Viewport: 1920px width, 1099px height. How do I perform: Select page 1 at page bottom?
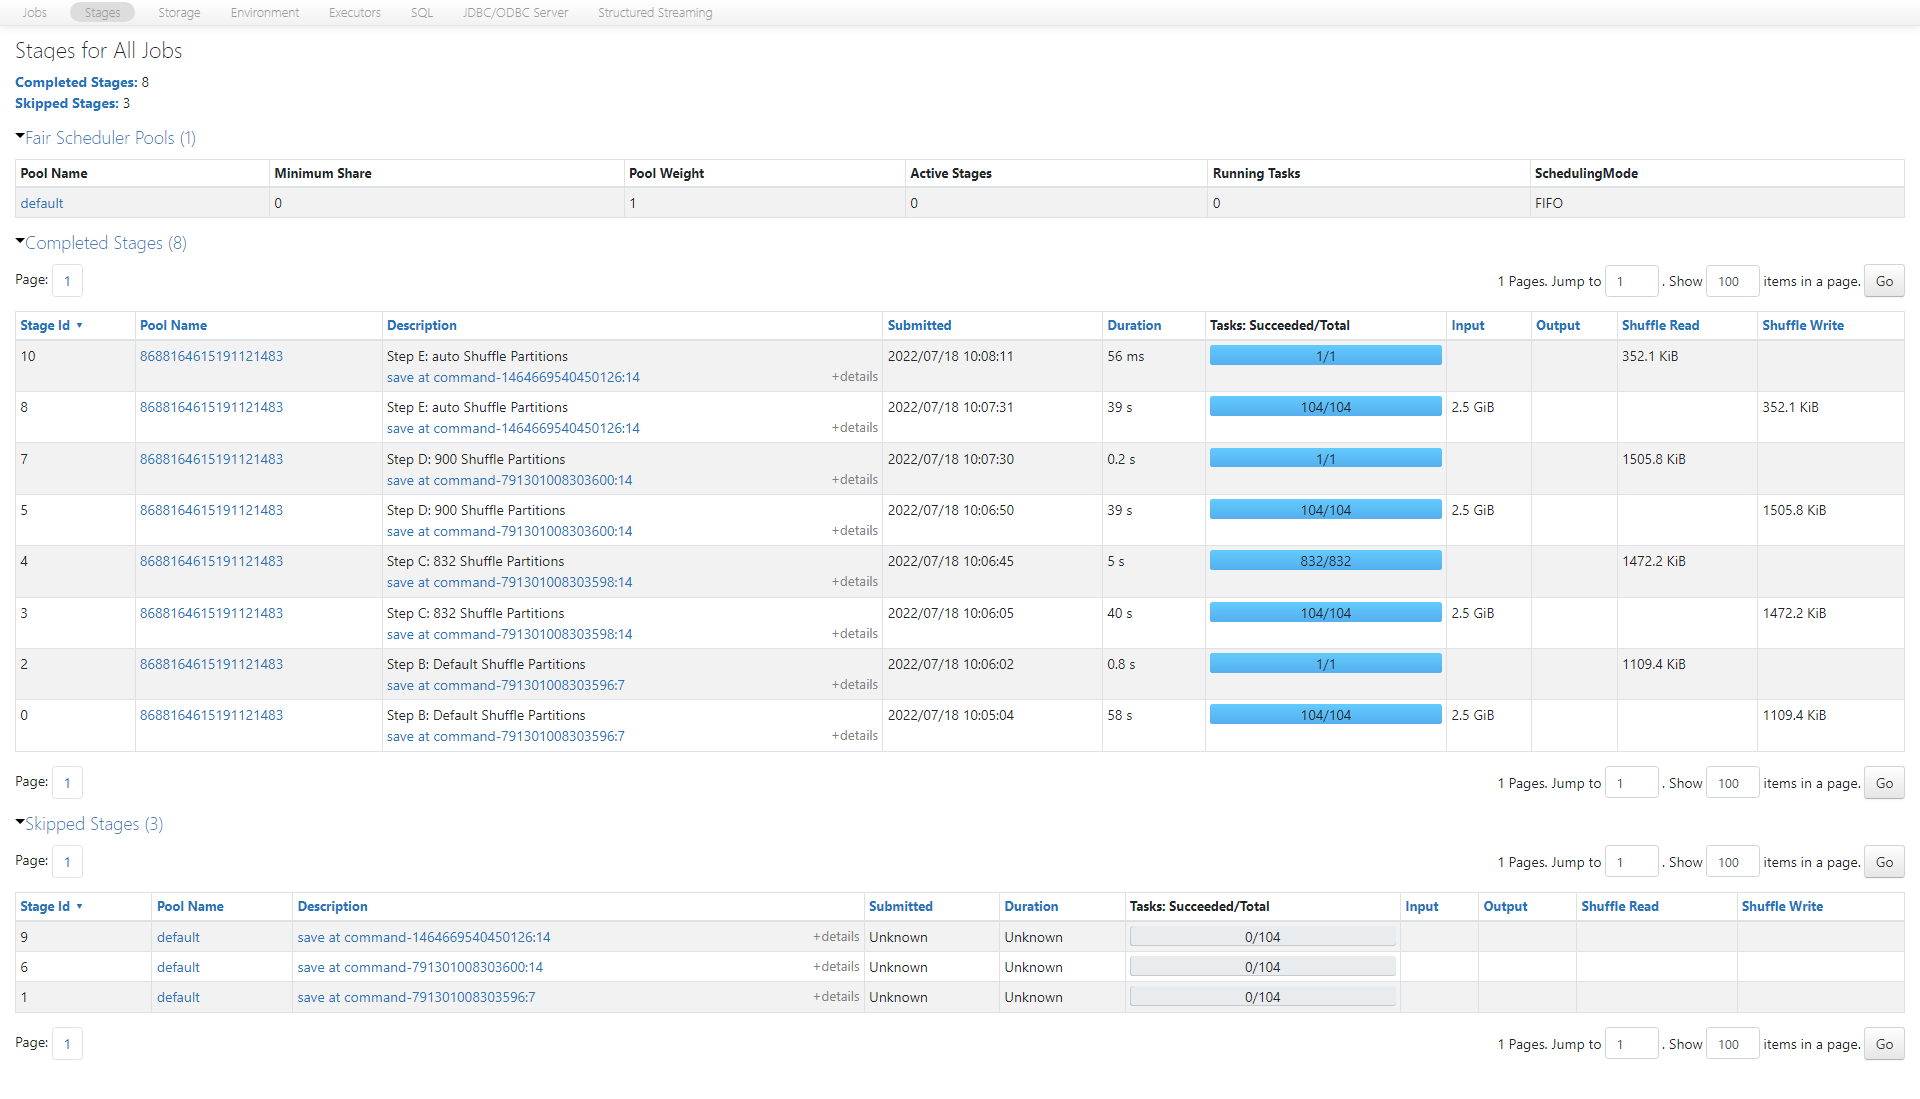coord(67,1044)
